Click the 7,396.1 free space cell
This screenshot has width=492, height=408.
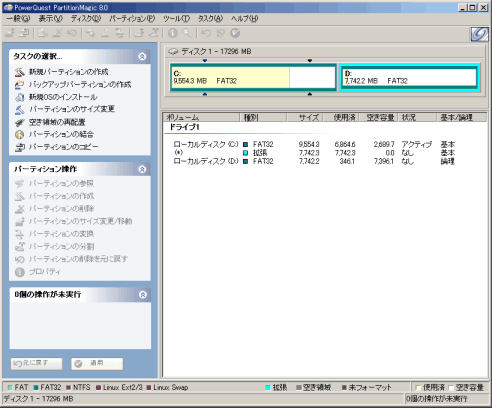click(384, 162)
